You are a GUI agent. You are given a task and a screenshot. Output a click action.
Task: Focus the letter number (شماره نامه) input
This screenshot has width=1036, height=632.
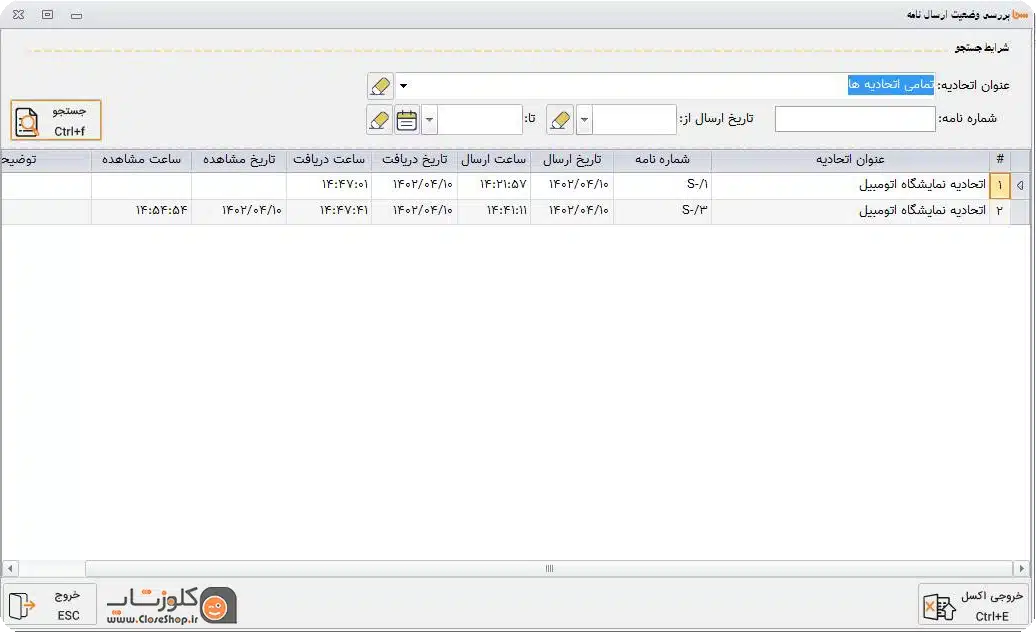tap(855, 120)
